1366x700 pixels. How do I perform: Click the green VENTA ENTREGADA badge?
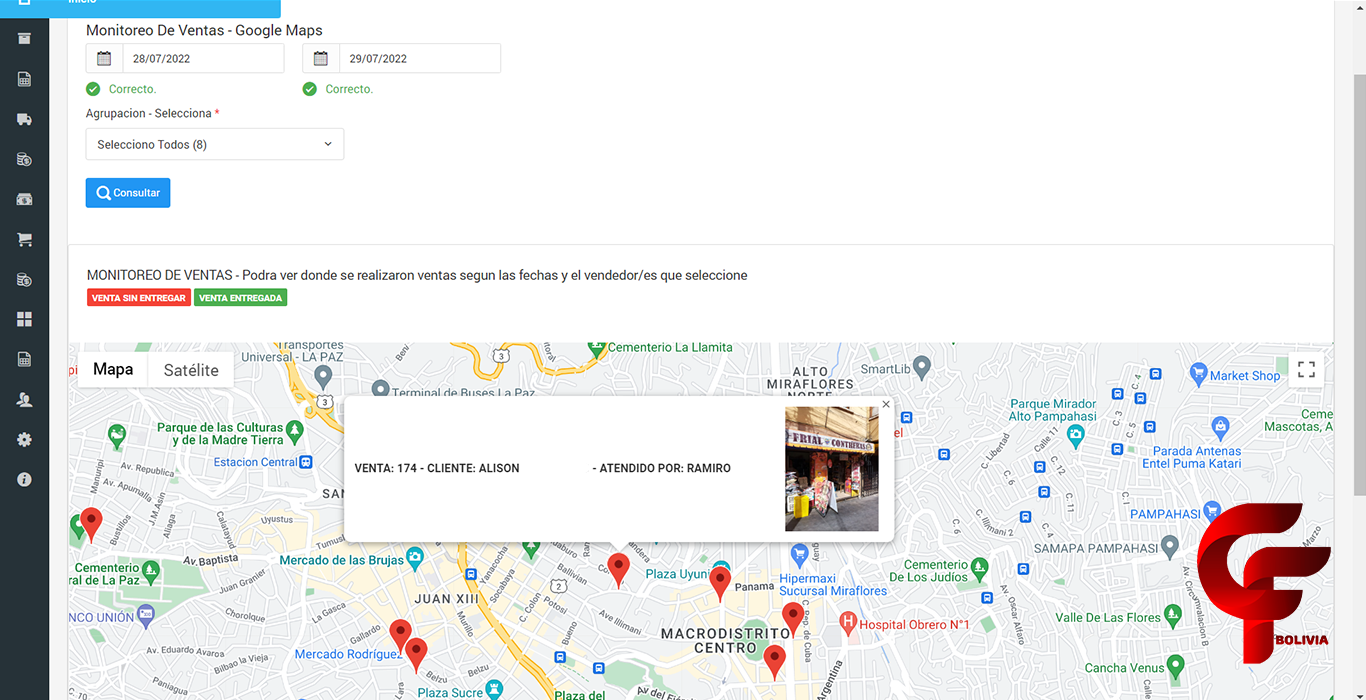[x=240, y=298]
